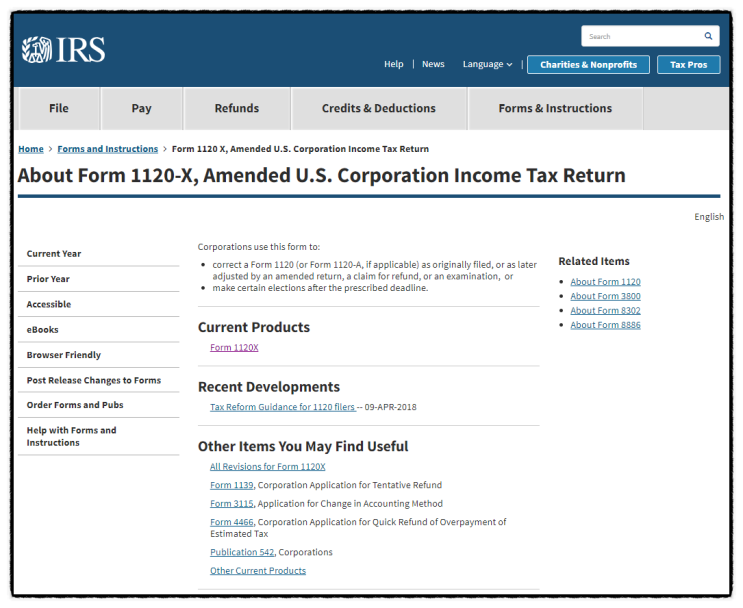Open Tax Reform Guidance for 1120 filers
Image resolution: width=743 pixels, height=608 pixels.
[x=282, y=407]
